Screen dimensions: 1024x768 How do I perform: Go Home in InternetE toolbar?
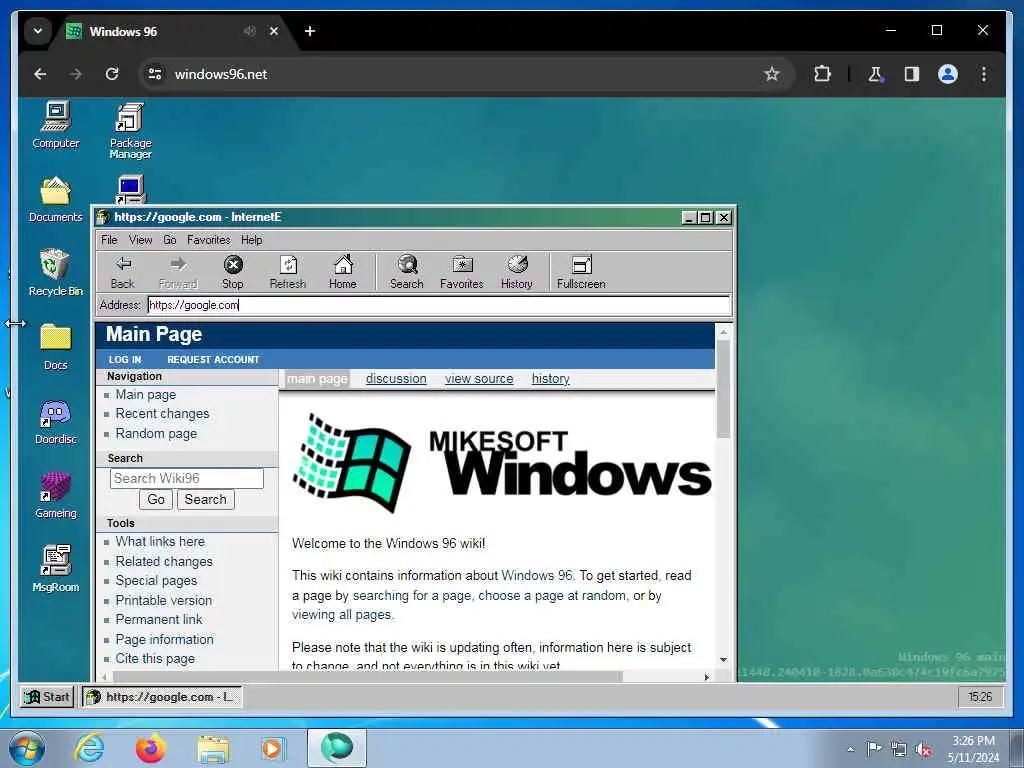tap(343, 272)
